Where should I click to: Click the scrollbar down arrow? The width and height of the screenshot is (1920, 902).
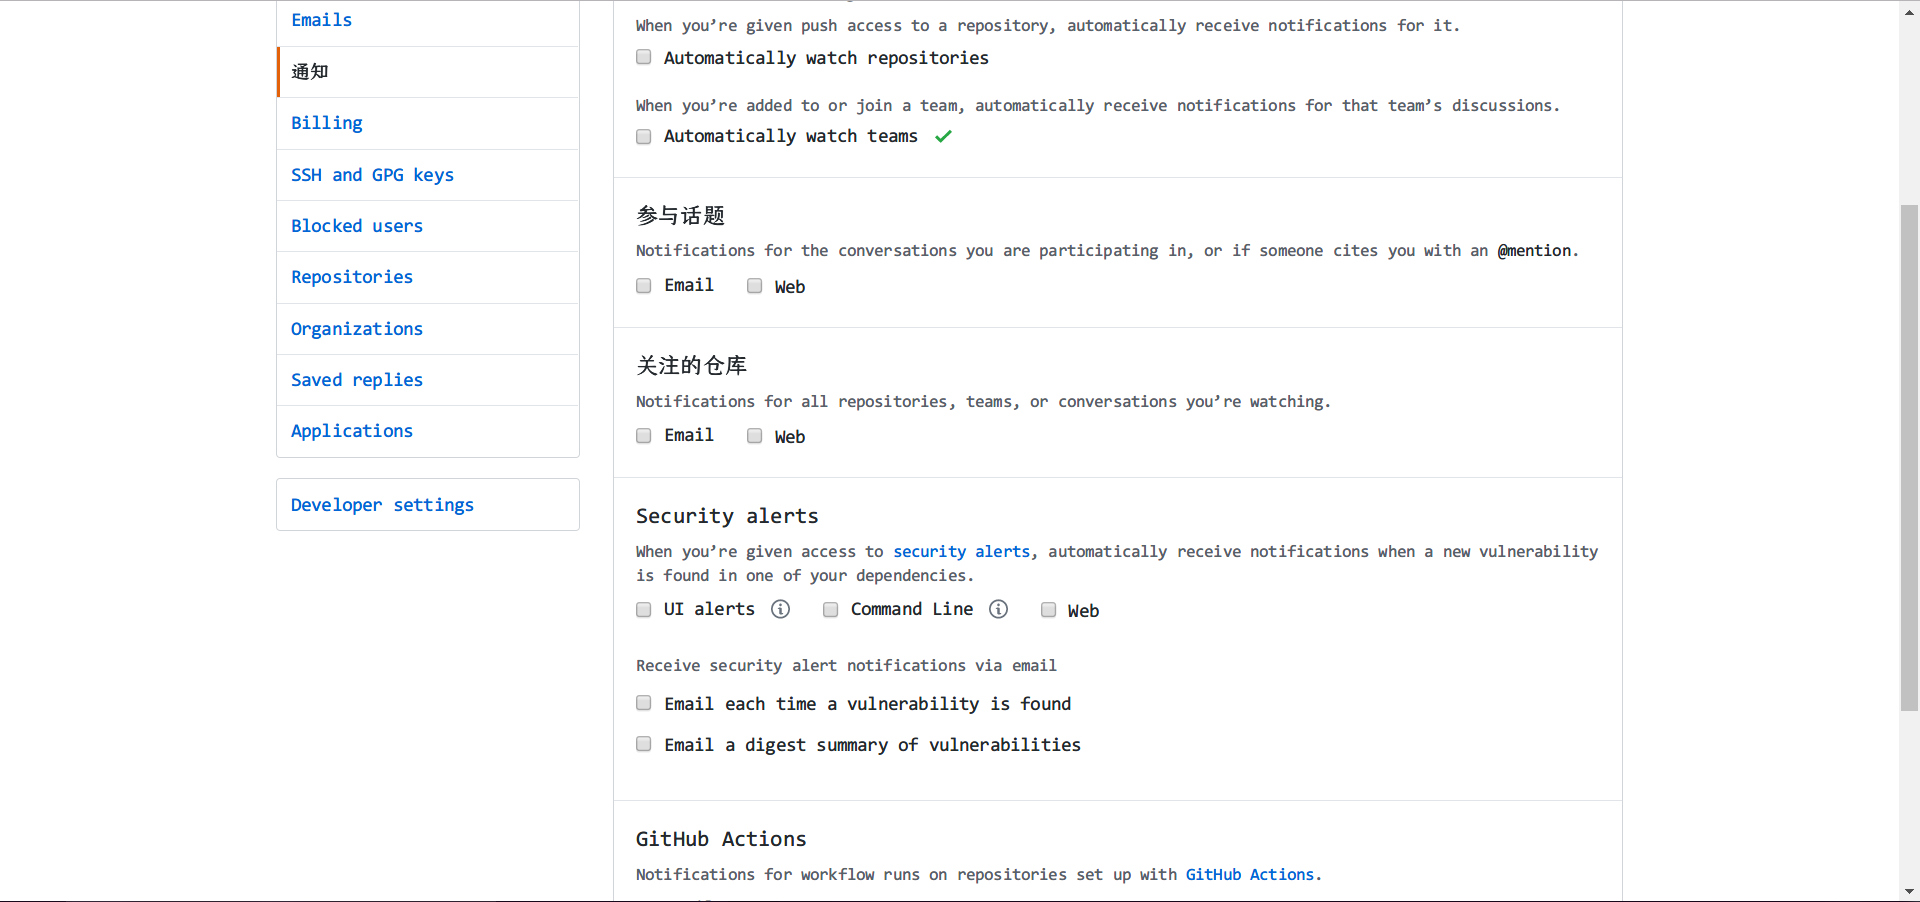1909,891
